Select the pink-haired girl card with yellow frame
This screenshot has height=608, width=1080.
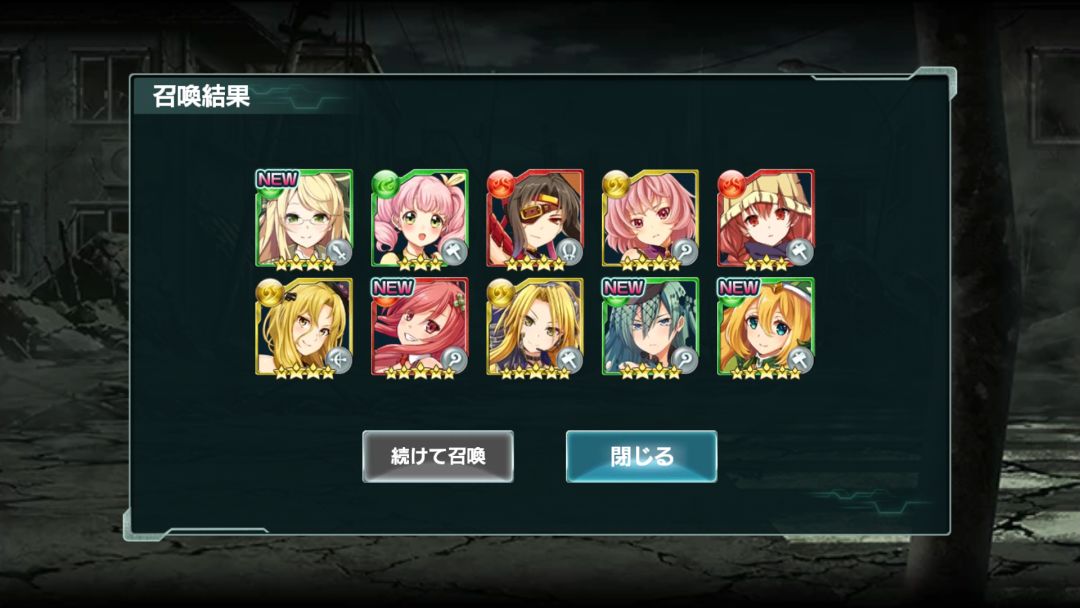tap(650, 218)
